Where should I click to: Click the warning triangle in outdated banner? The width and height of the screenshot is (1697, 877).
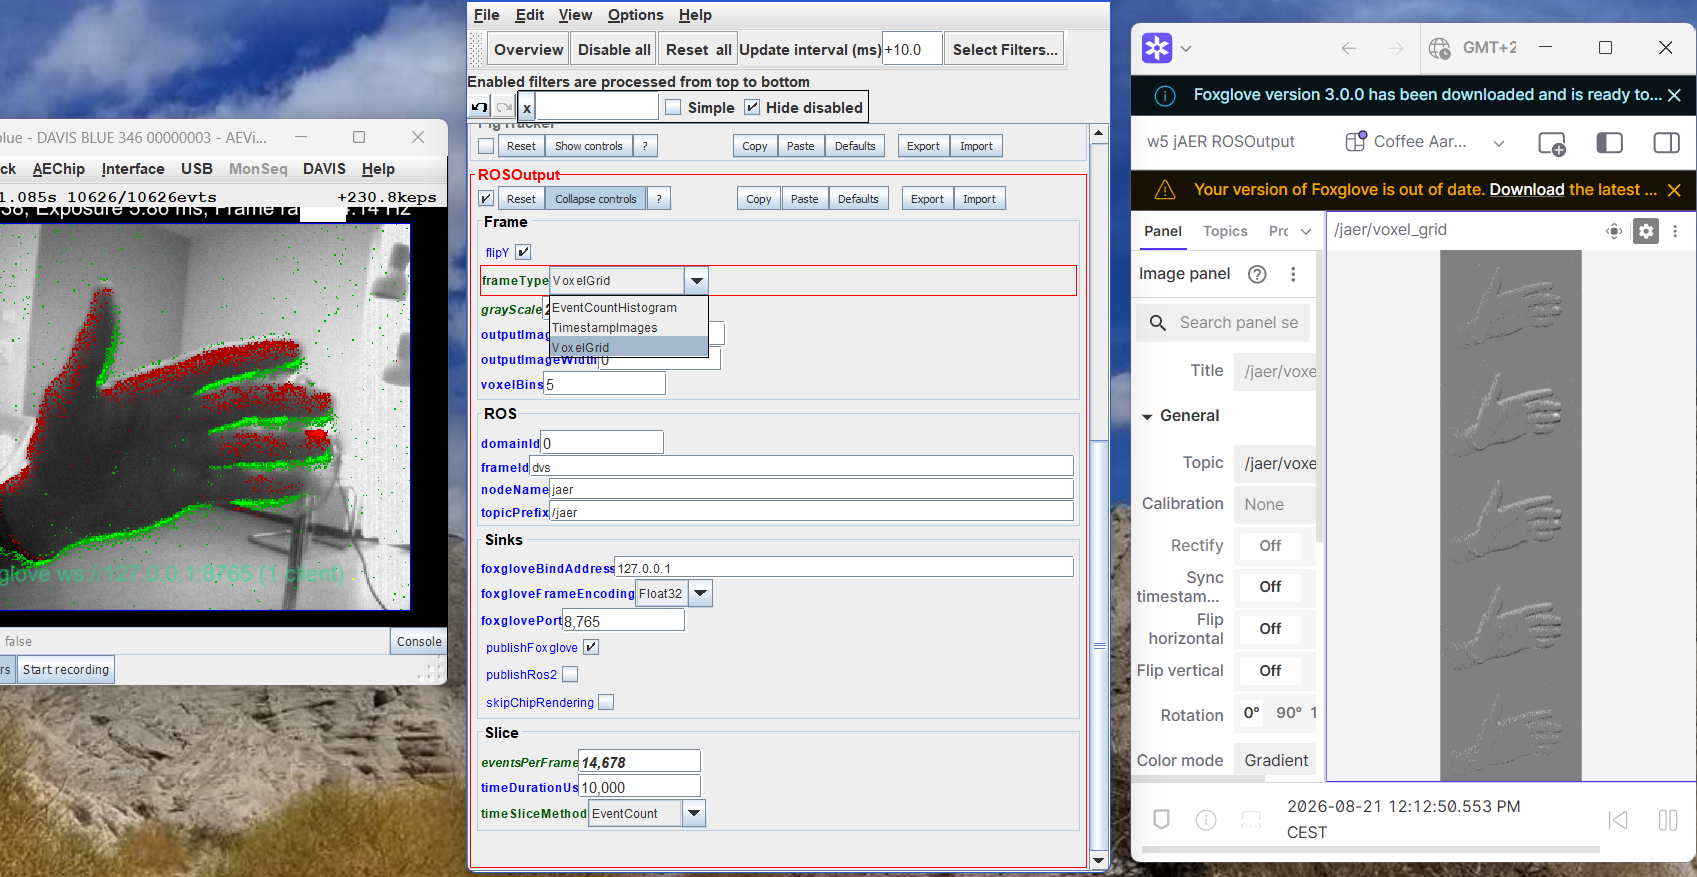pyautogui.click(x=1165, y=190)
